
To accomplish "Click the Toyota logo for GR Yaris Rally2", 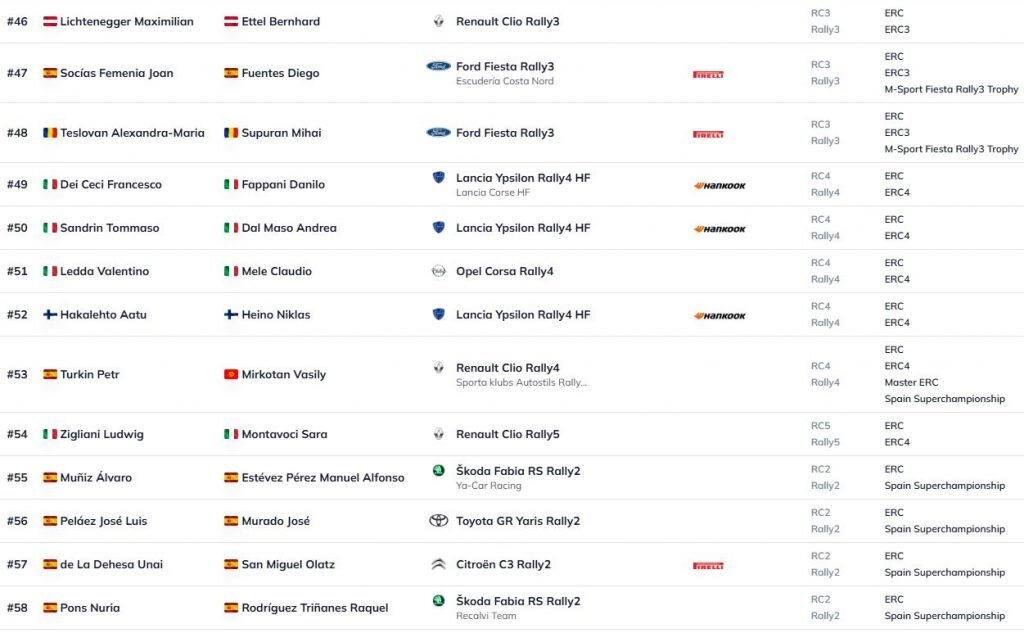I will 438,521.
